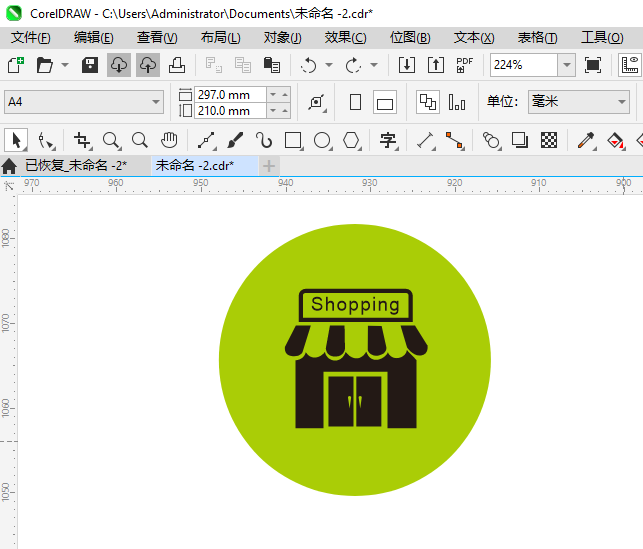Select the Color Eyedropper tool
This screenshot has width=643, height=549.
point(587,141)
